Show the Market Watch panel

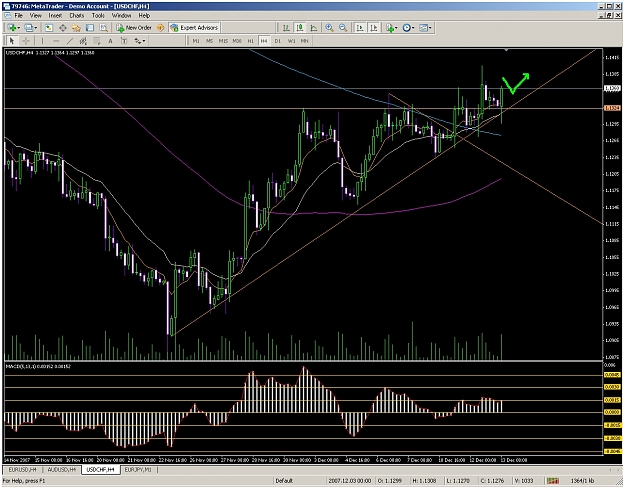point(49,28)
